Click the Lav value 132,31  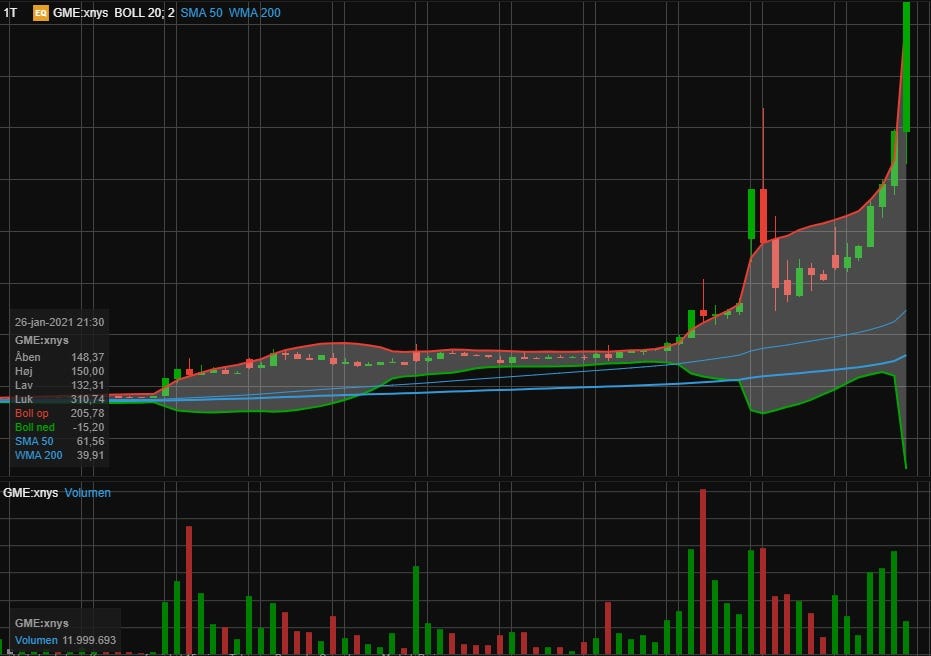tap(87, 385)
